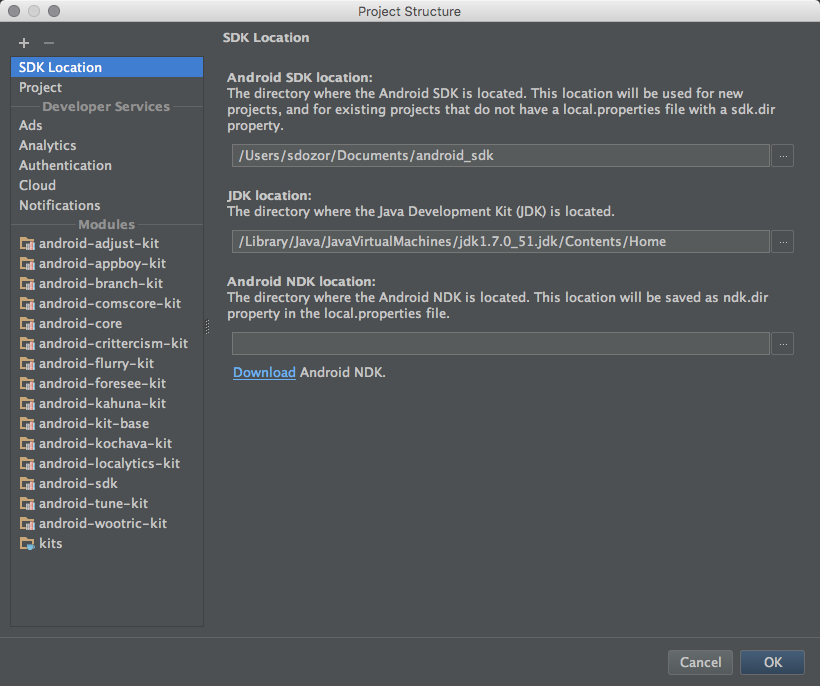Select SDK Location in sidebar
The image size is (820, 686).
[60, 68]
